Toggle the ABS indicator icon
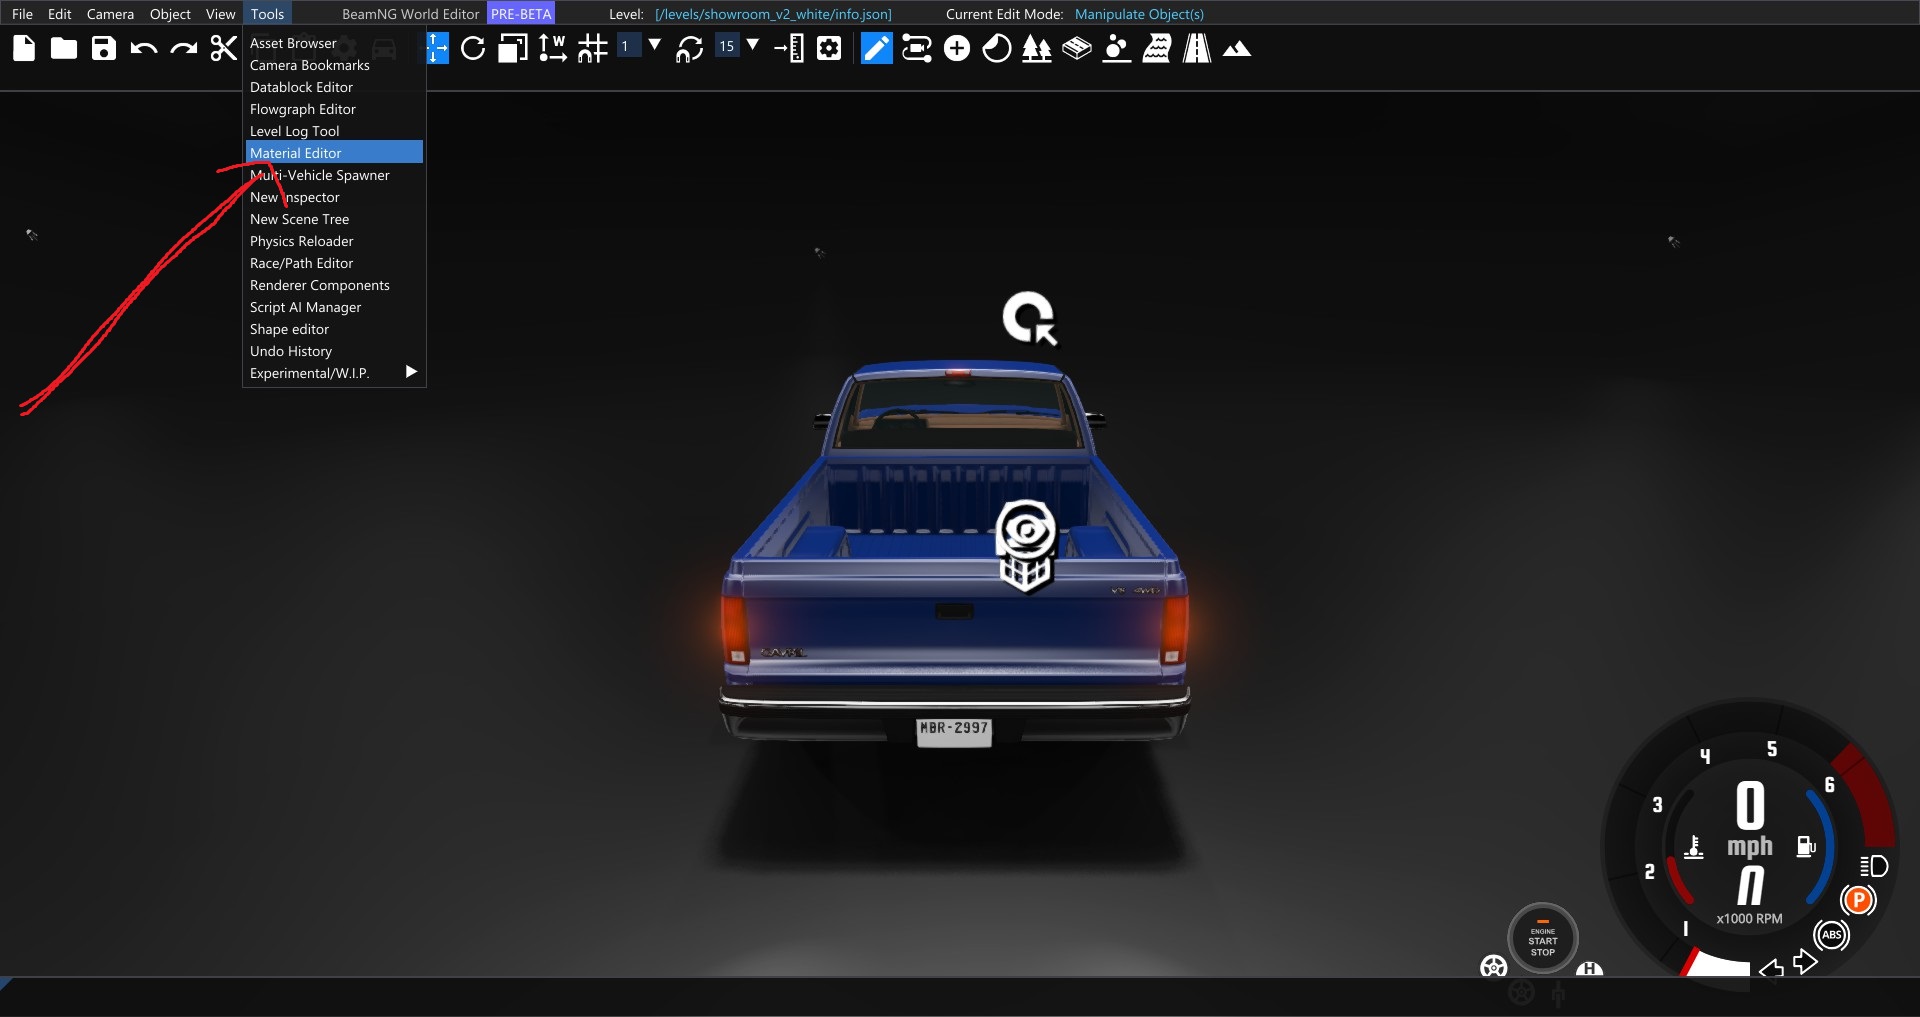This screenshot has width=1920, height=1017. [x=1831, y=935]
